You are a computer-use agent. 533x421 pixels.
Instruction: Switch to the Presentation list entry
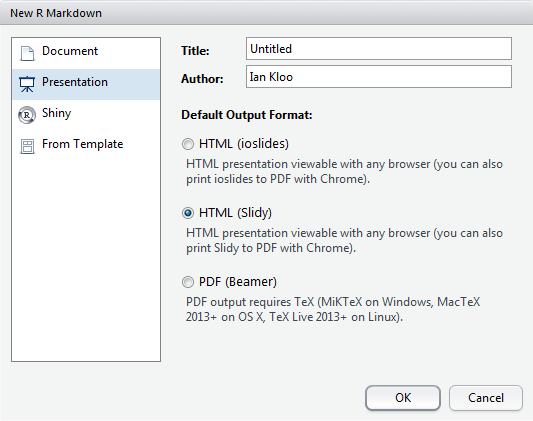pos(86,84)
